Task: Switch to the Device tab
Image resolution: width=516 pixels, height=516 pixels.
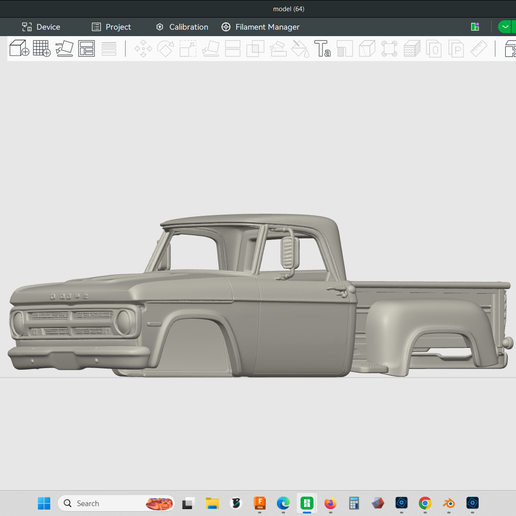Action: pyautogui.click(x=41, y=27)
